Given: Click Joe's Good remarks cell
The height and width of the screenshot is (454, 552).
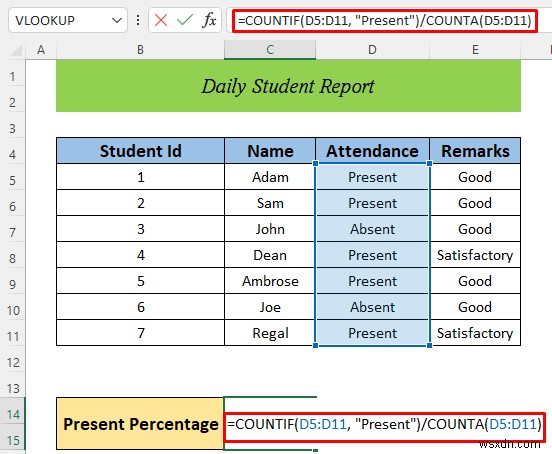Looking at the screenshot, I should [475, 307].
